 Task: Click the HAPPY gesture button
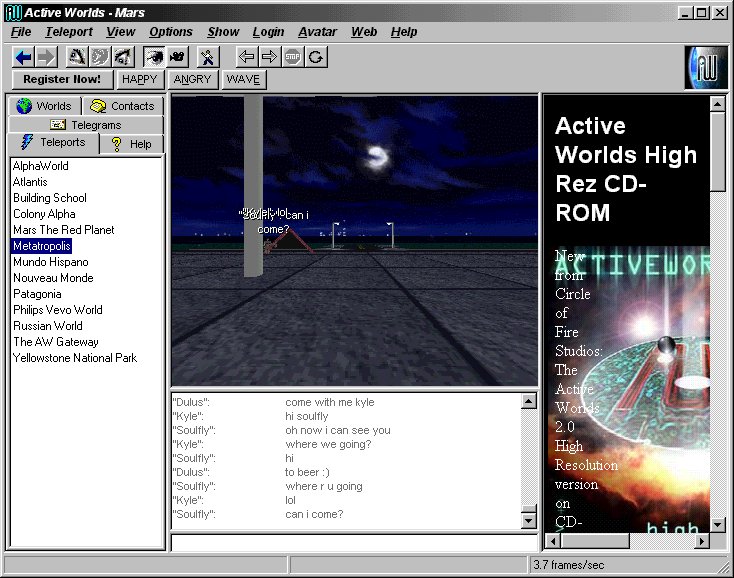139,79
